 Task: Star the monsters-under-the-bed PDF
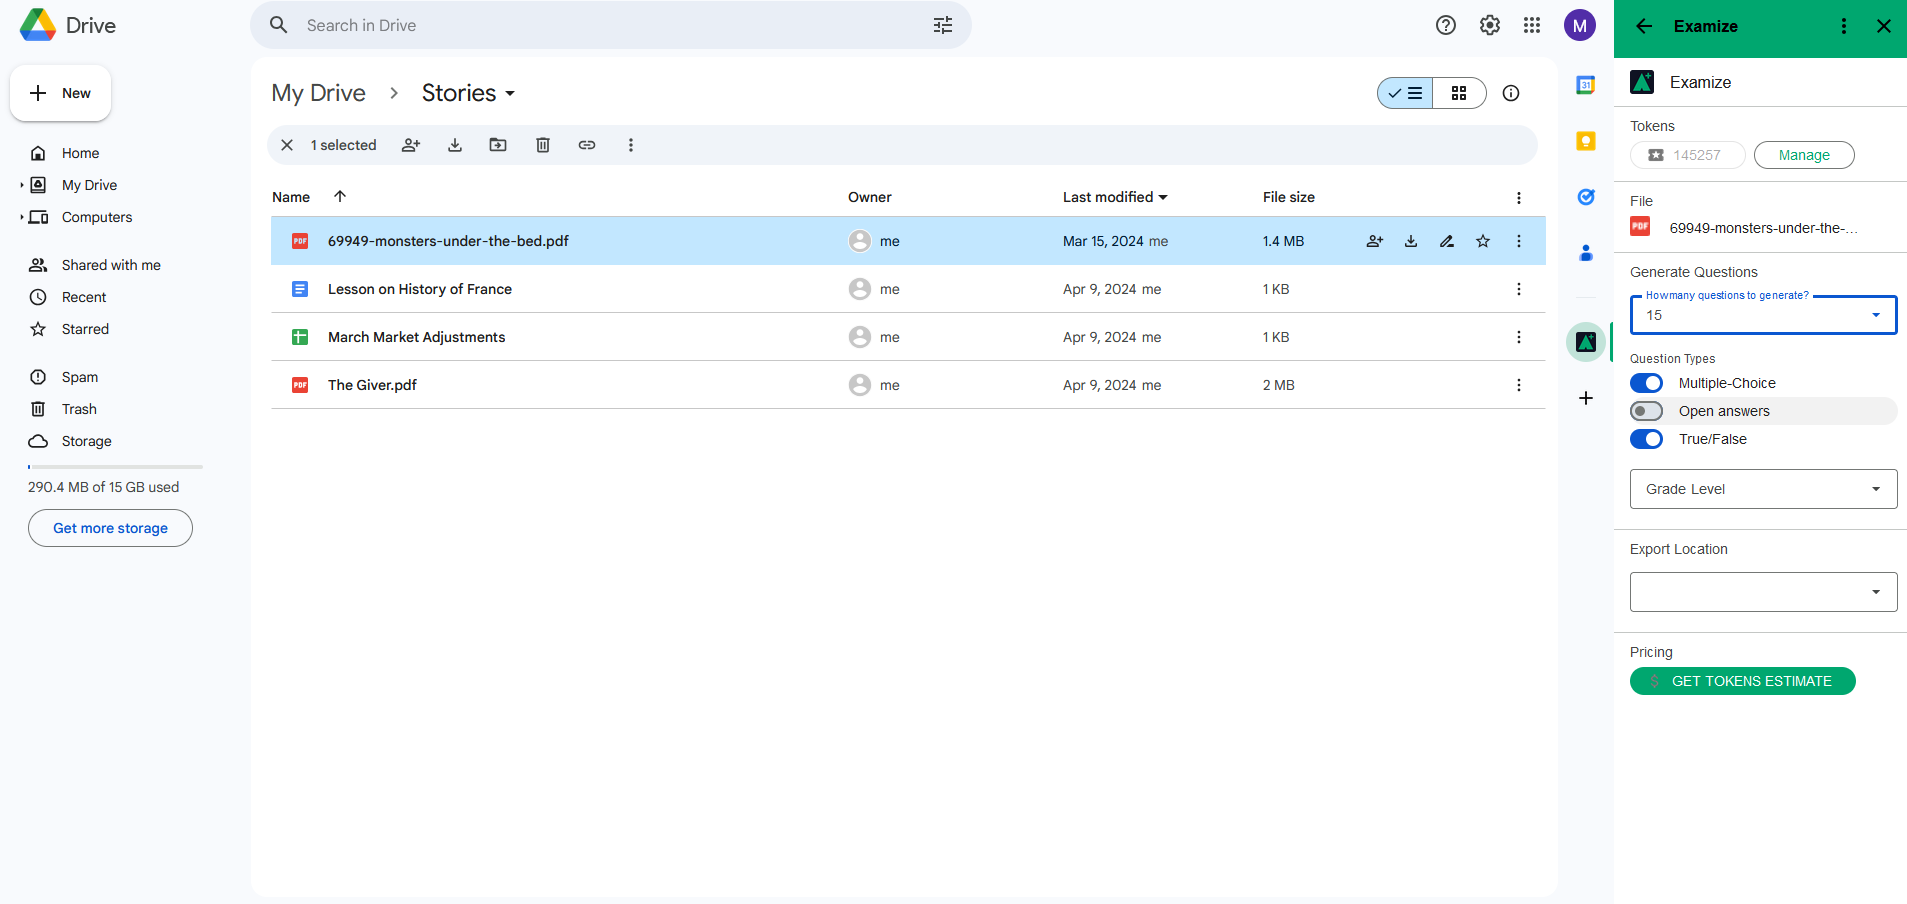1483,241
